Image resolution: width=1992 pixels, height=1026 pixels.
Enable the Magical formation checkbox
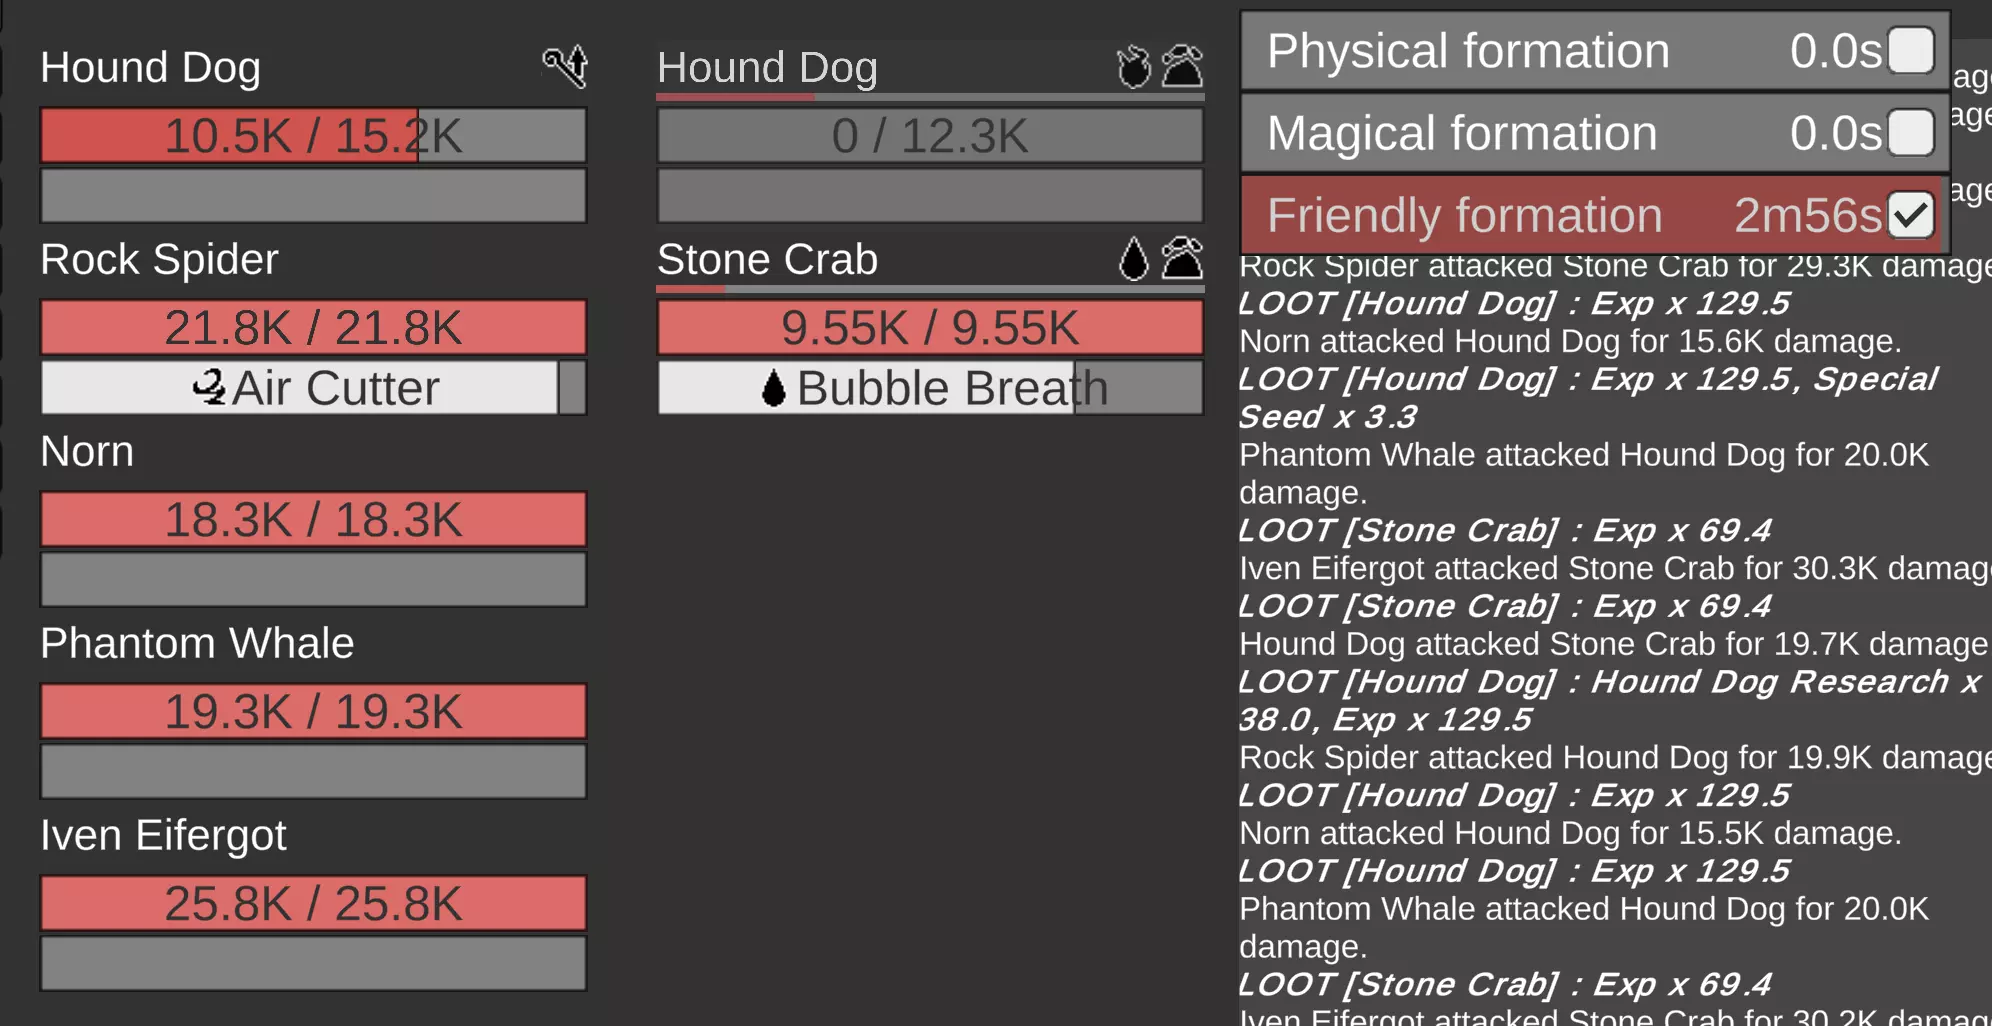[1910, 133]
